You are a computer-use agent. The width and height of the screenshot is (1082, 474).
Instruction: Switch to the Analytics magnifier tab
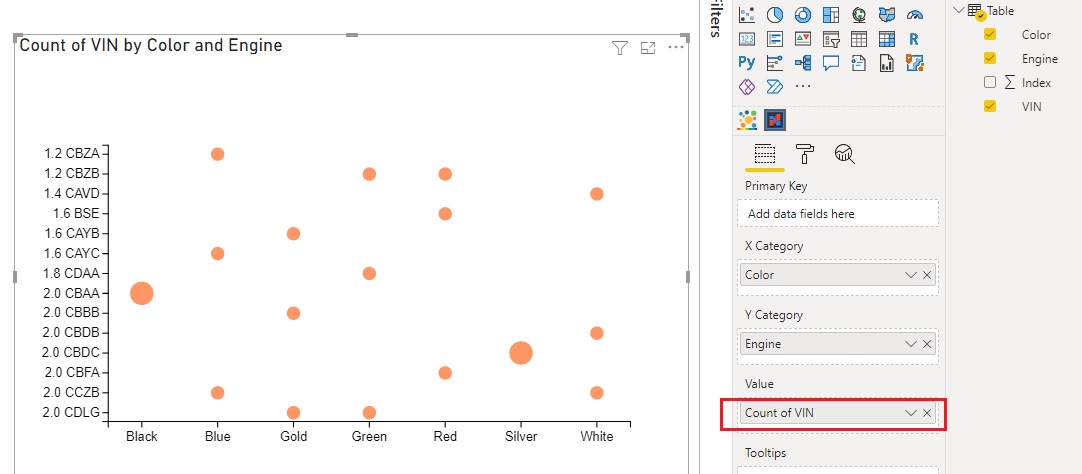click(845, 153)
